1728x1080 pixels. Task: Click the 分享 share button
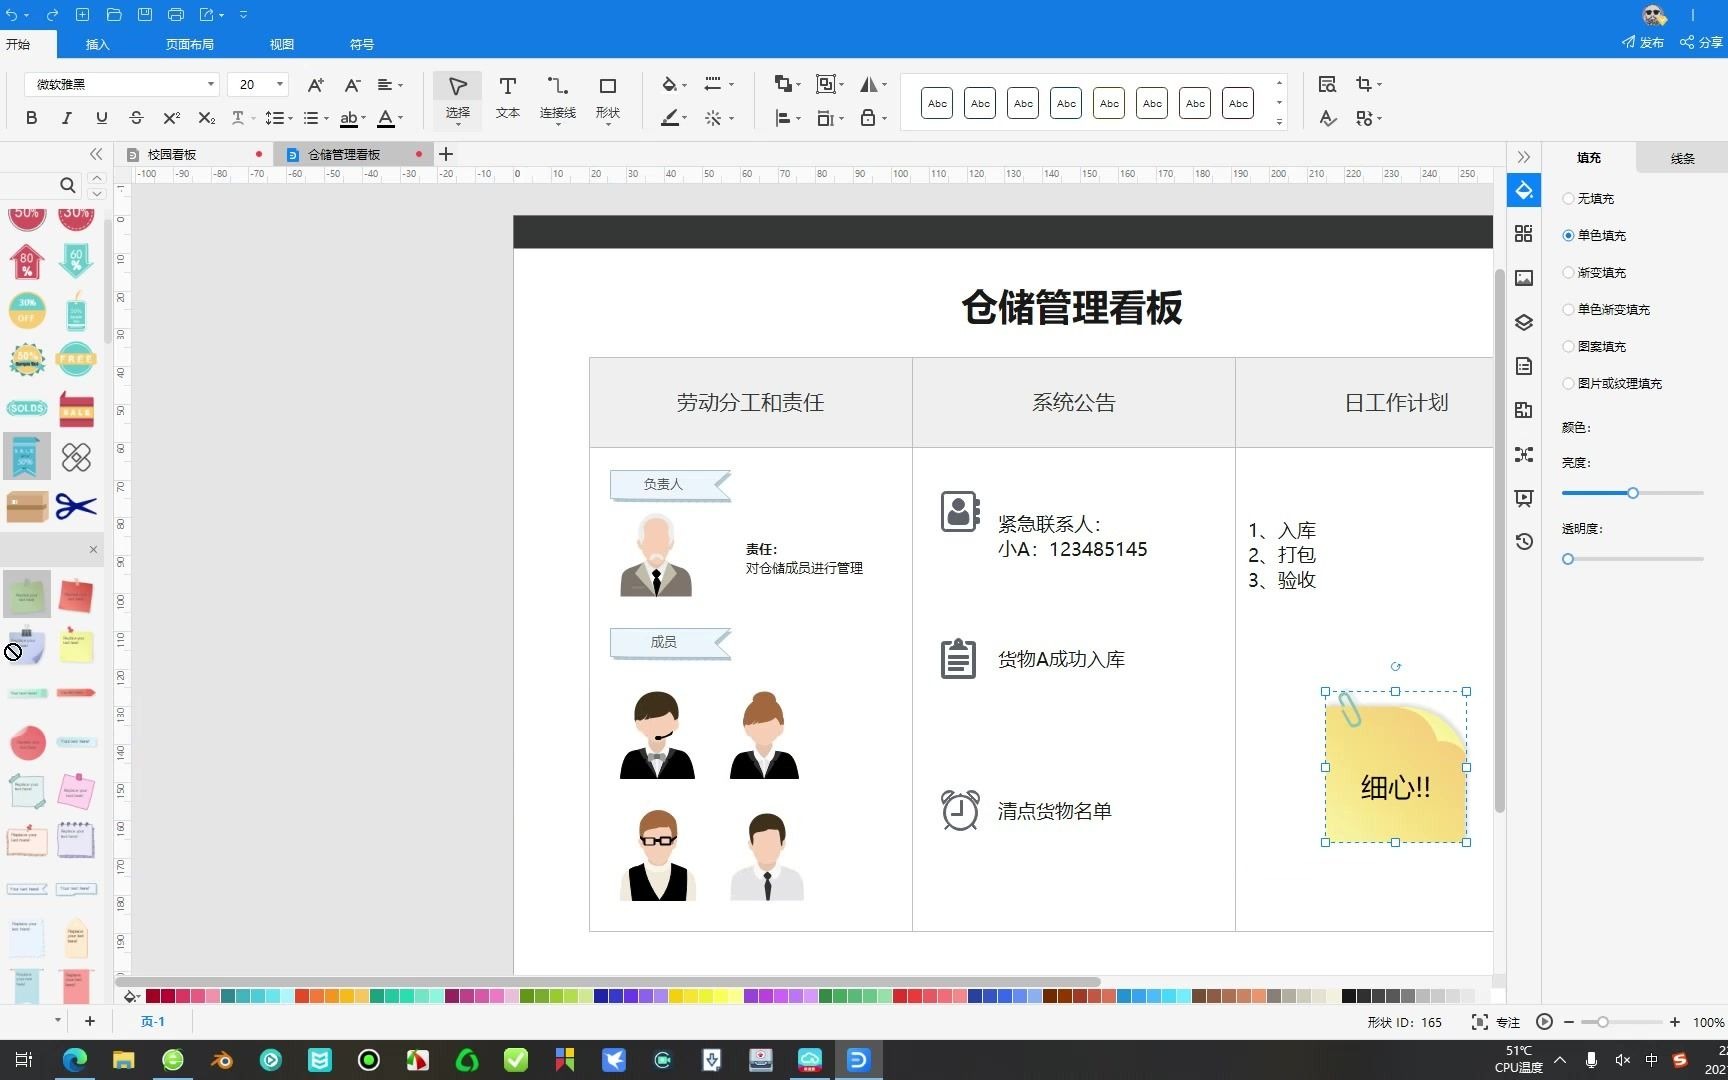click(x=1700, y=43)
